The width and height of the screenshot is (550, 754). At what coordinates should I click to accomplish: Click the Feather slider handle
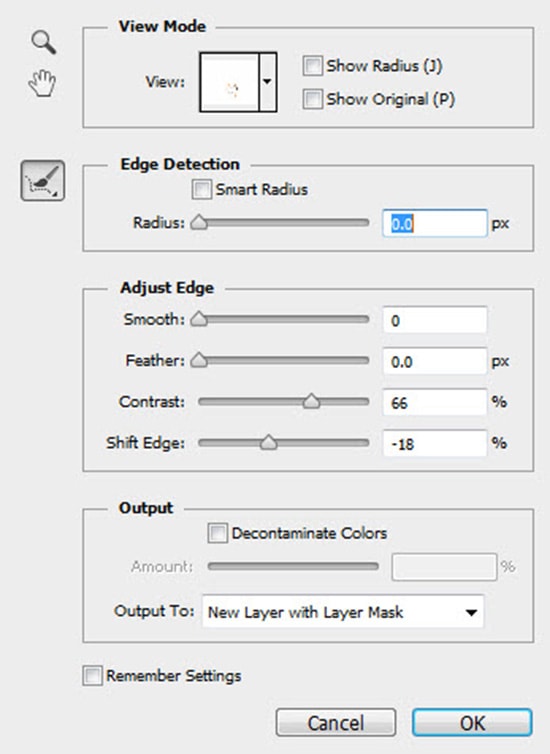pyautogui.click(x=199, y=360)
